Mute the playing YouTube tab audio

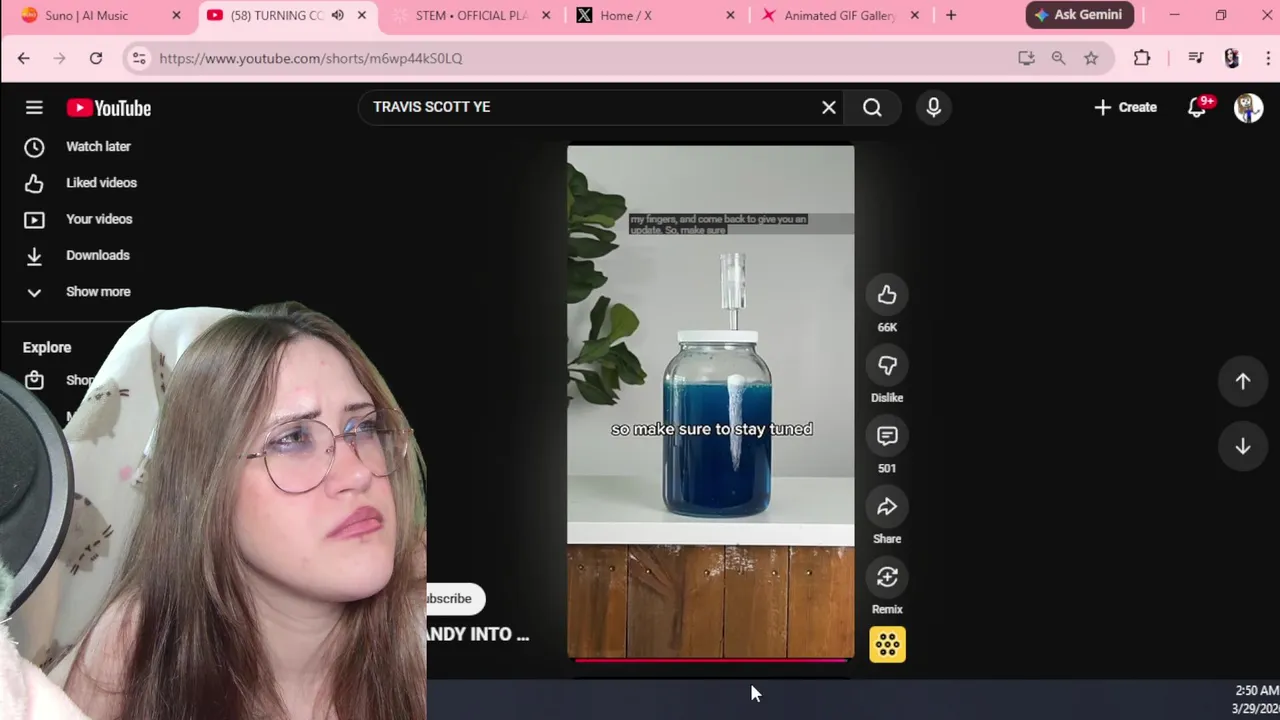pyautogui.click(x=338, y=15)
